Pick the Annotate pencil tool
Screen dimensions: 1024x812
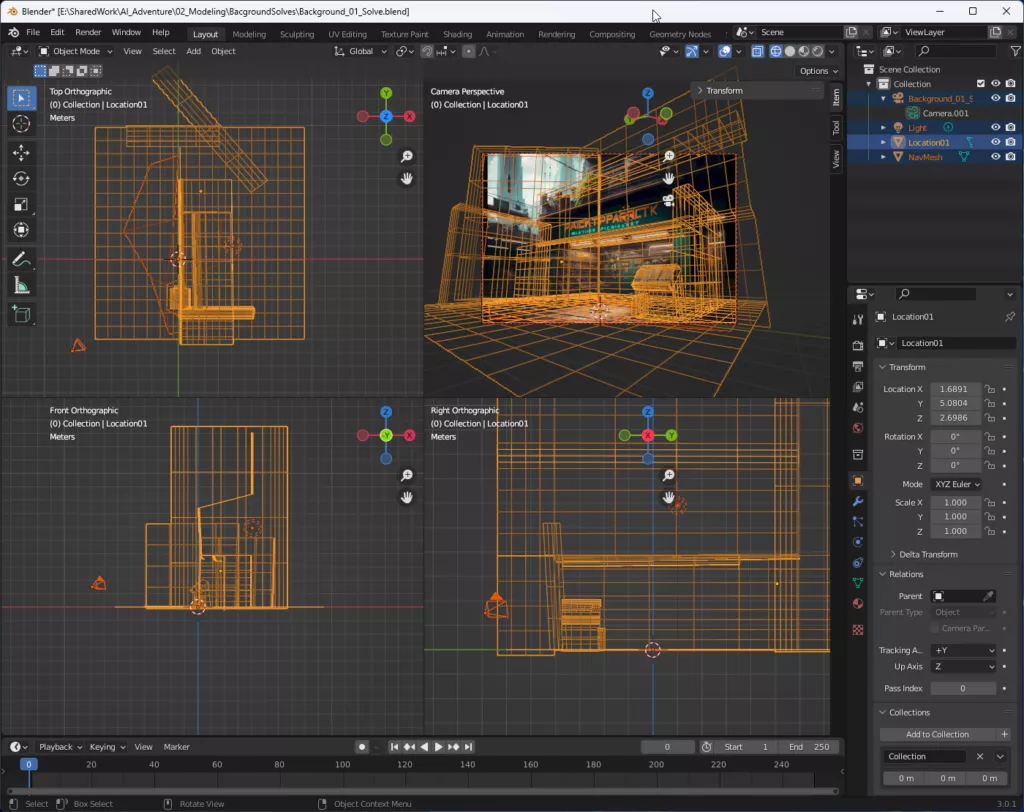pyautogui.click(x=21, y=259)
